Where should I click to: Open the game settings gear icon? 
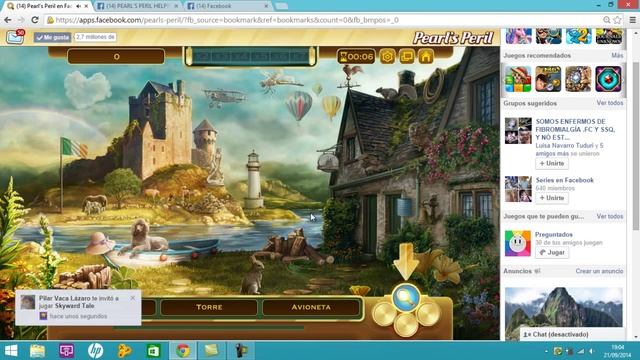[x=387, y=57]
